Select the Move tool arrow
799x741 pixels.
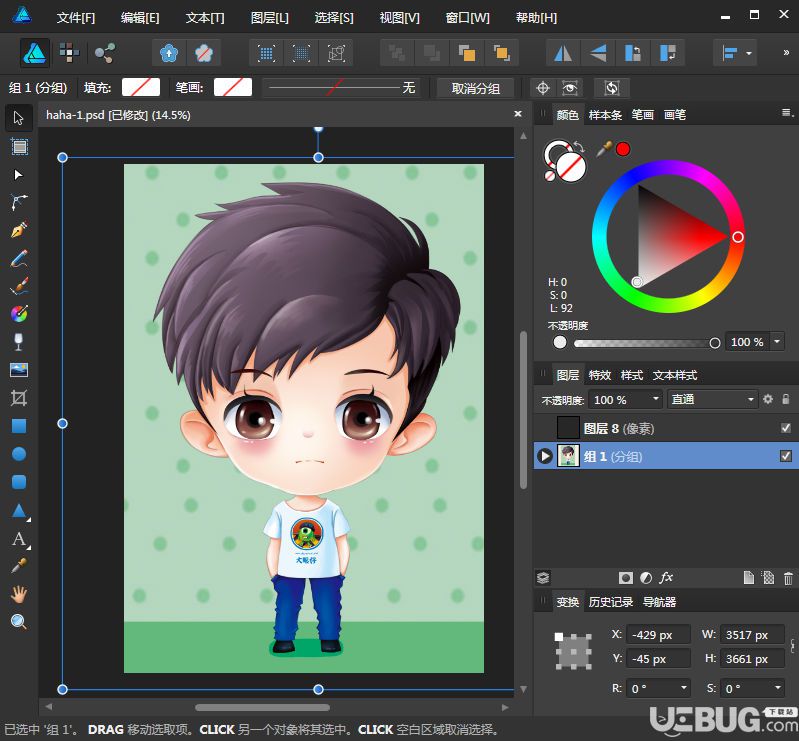[19, 118]
